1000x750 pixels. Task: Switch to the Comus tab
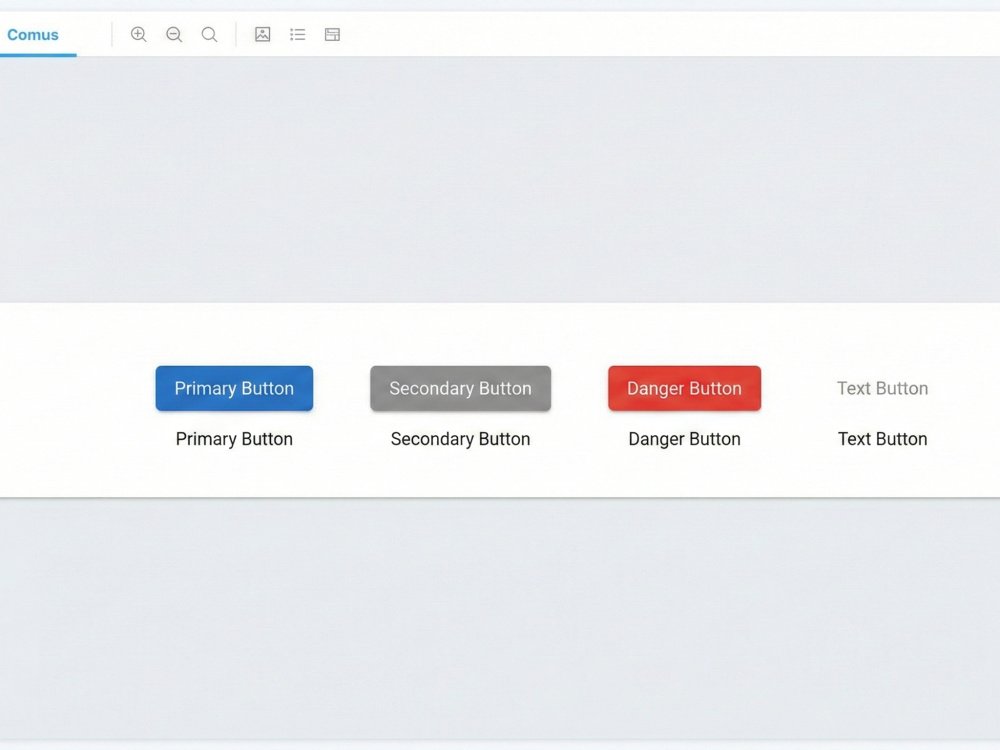point(33,35)
